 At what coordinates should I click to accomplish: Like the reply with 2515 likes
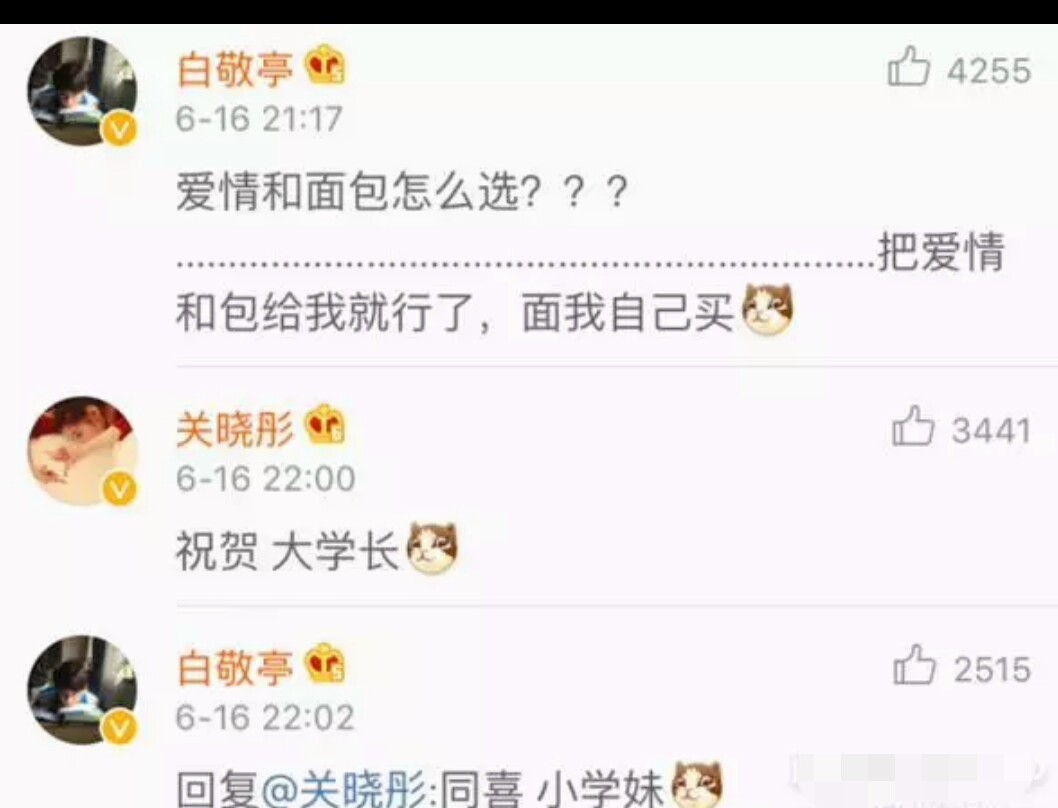point(914,665)
